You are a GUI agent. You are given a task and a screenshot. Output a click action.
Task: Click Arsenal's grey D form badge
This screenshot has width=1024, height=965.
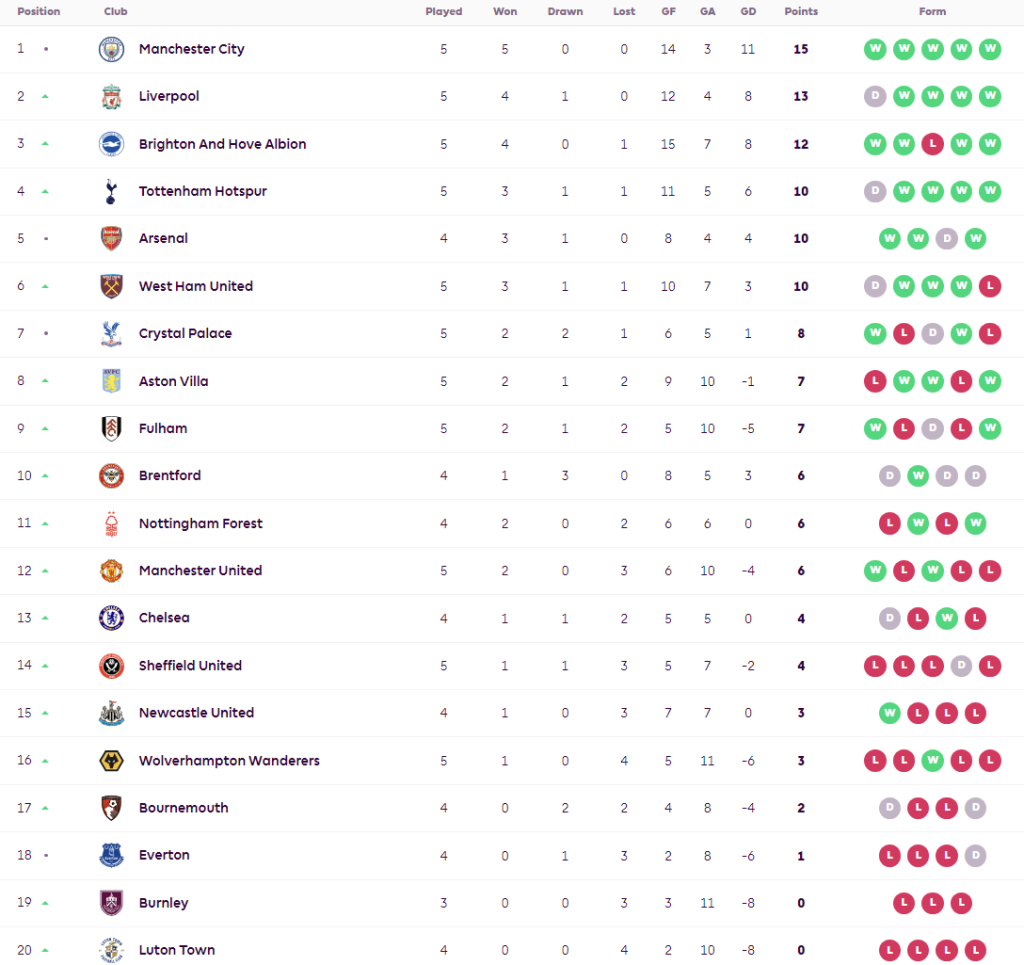pyautogui.click(x=947, y=239)
